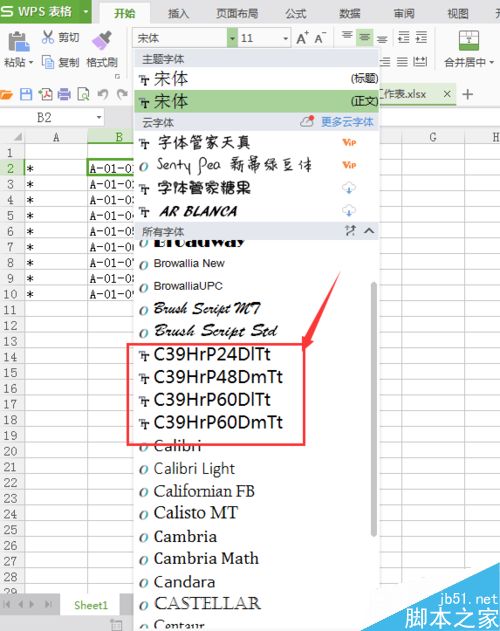This screenshot has height=631, width=500.
Task: Switch to View tab
Action: [458, 14]
